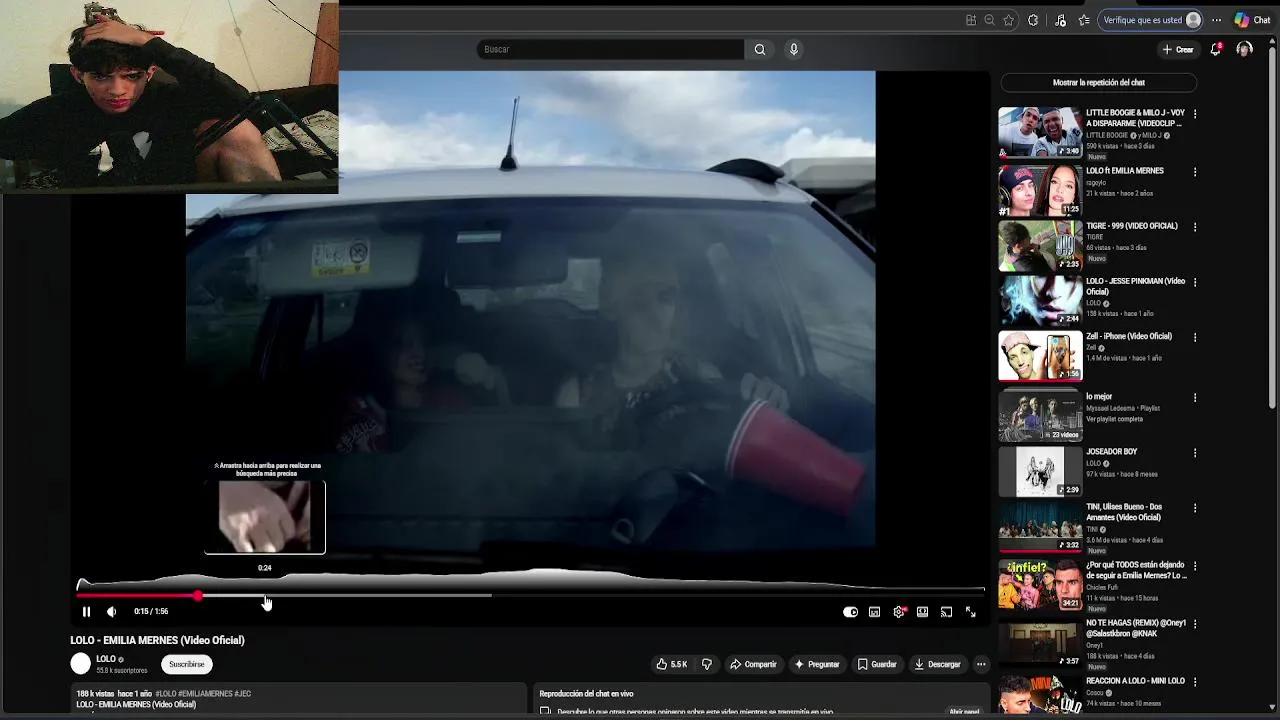Click the #LOLO hashtag in description
The height and width of the screenshot is (720, 1280).
point(166,694)
